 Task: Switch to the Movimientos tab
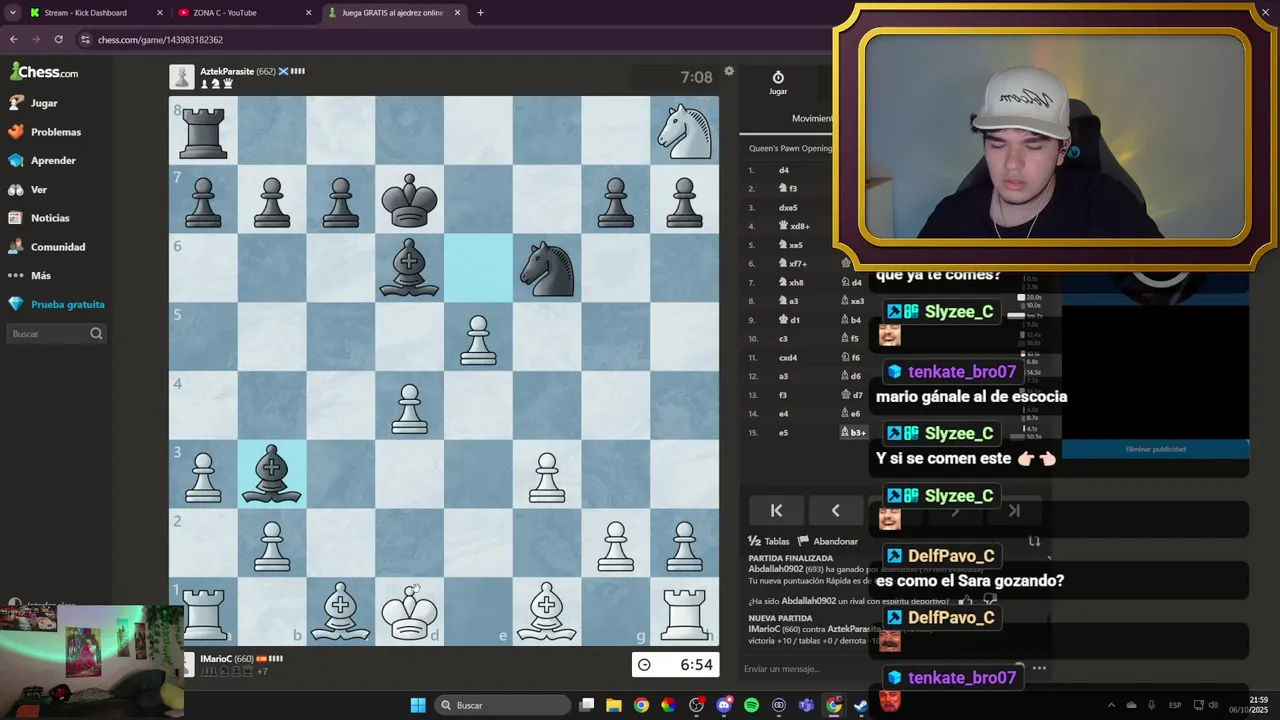coord(812,118)
